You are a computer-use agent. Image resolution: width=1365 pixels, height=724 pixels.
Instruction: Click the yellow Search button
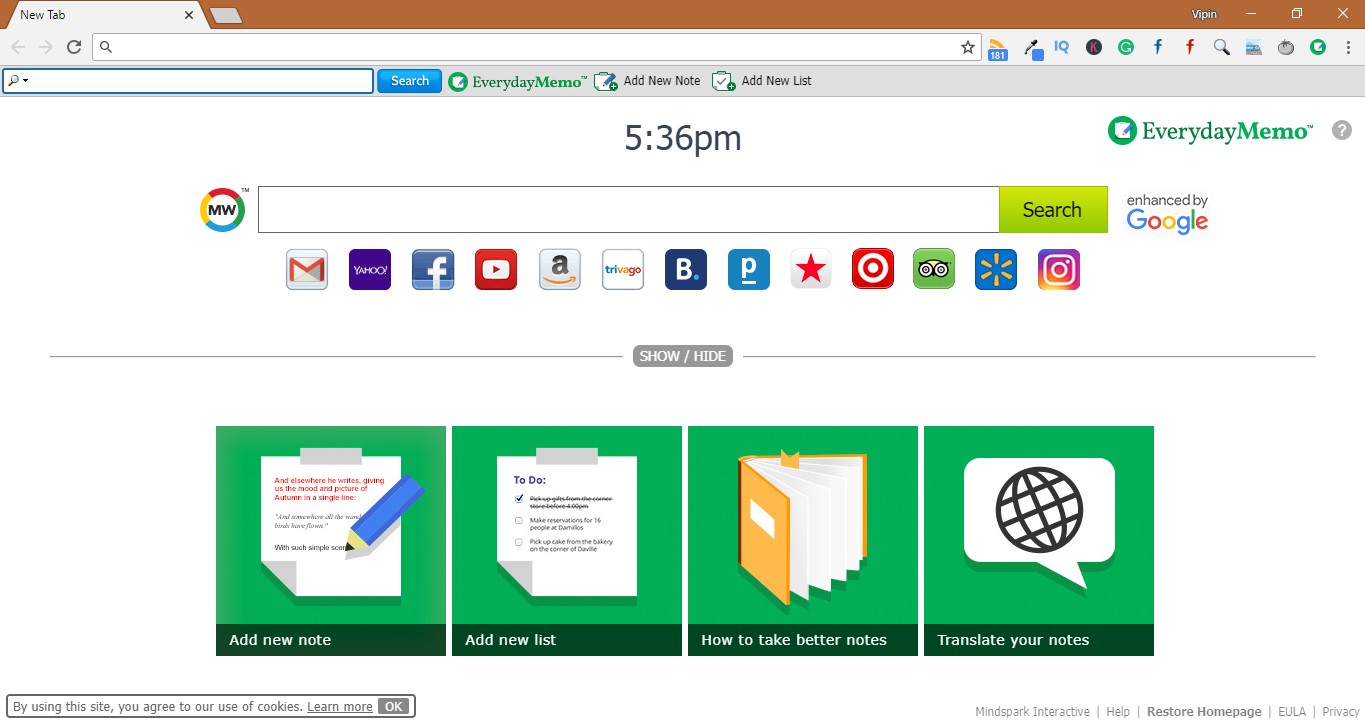click(1052, 209)
